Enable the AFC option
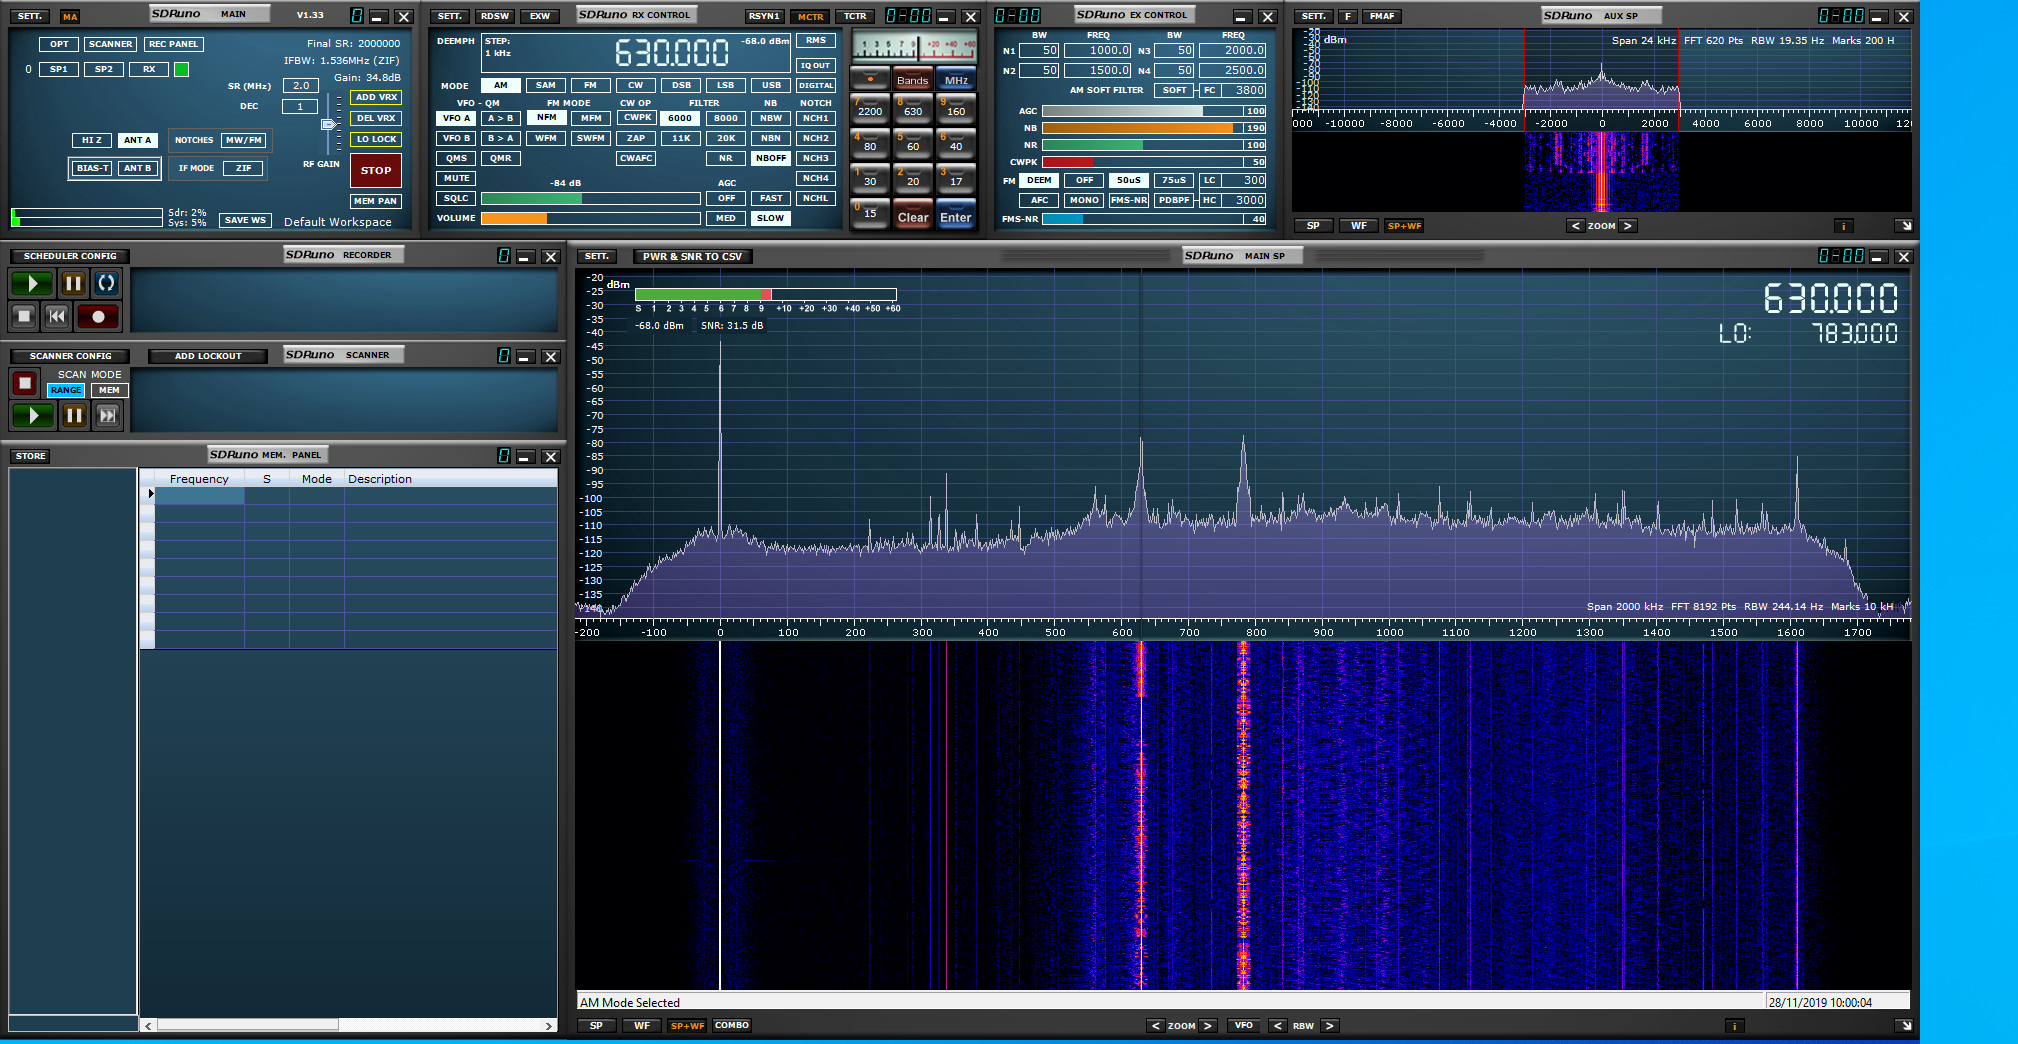This screenshot has width=2018, height=1044. (x=1040, y=201)
